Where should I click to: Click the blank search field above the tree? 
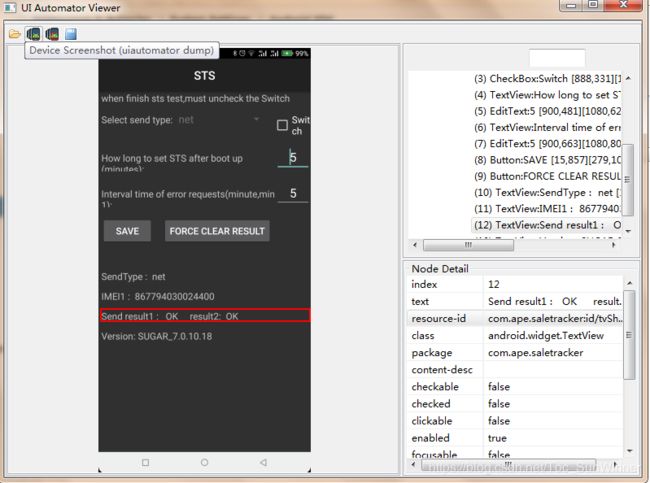coord(557,58)
